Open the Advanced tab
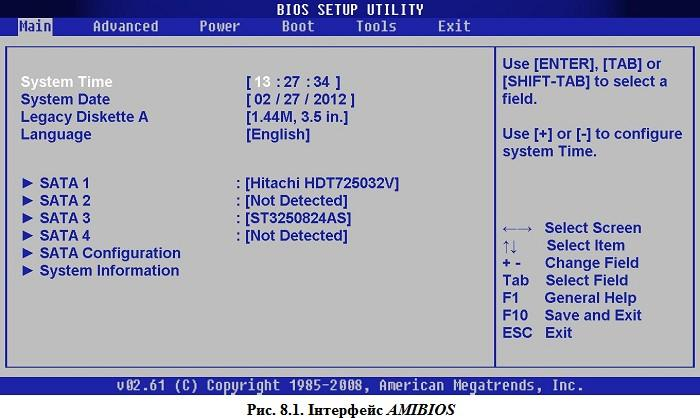Screen dimensions: 700x418 pyautogui.click(x=125, y=26)
